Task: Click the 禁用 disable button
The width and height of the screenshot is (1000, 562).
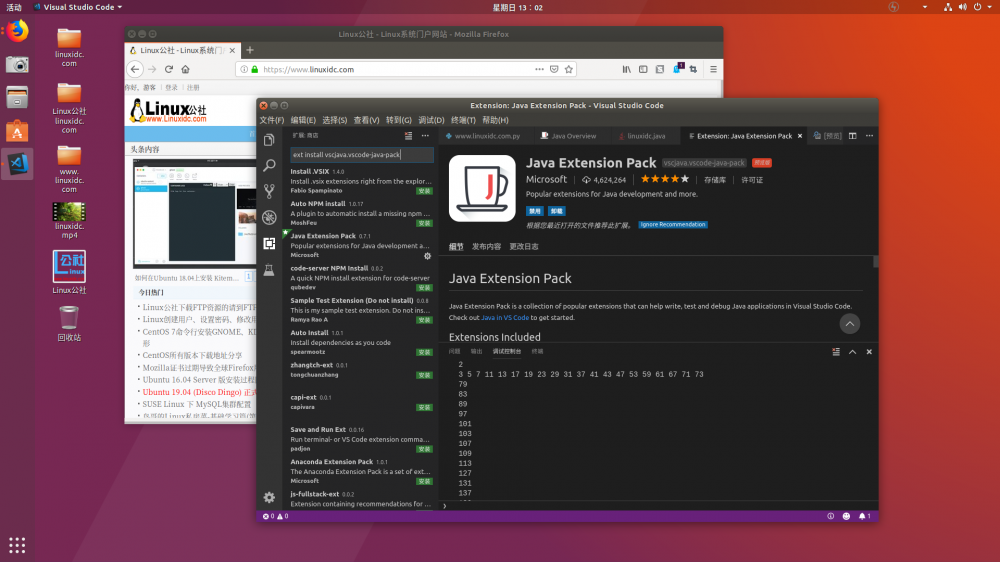Action: 534,211
